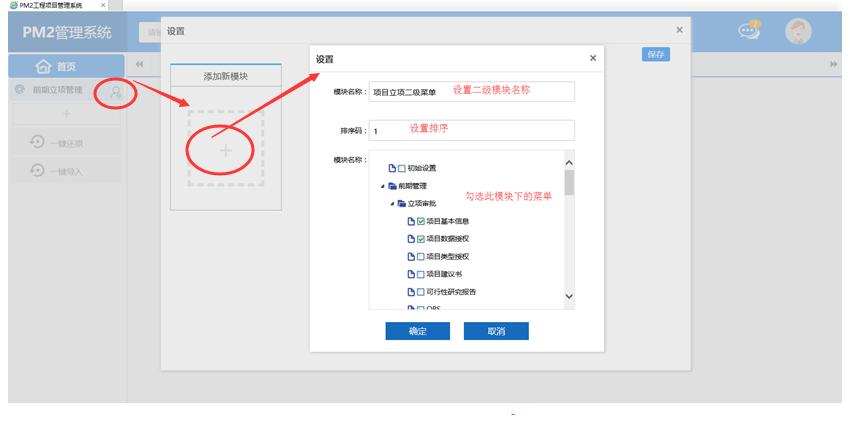850x421 pixels.
Task: Click the user avatar in the header
Action: click(797, 31)
